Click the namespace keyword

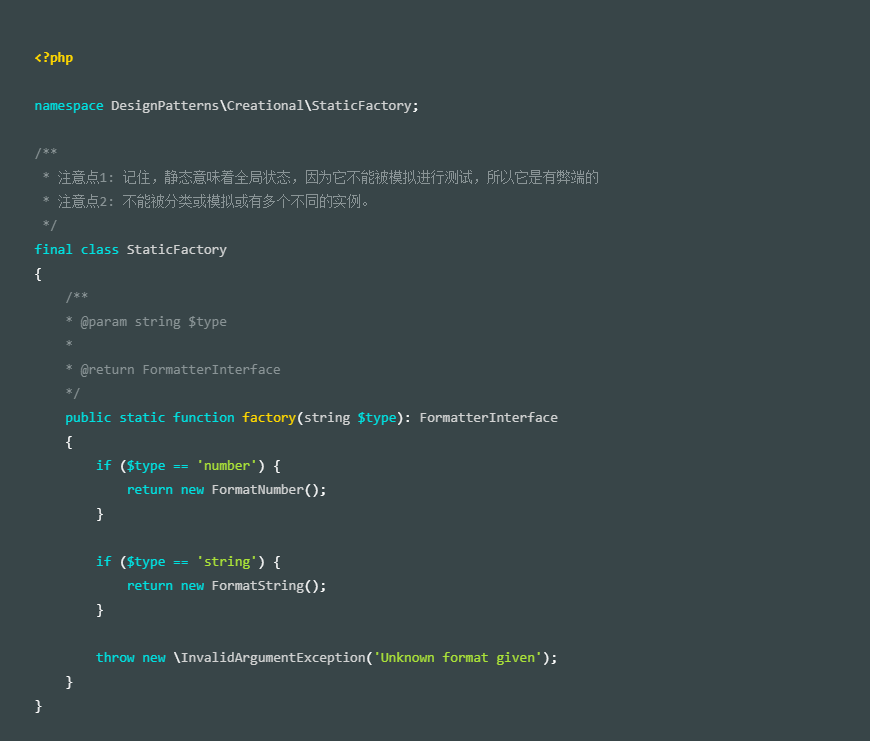[x=69, y=106]
